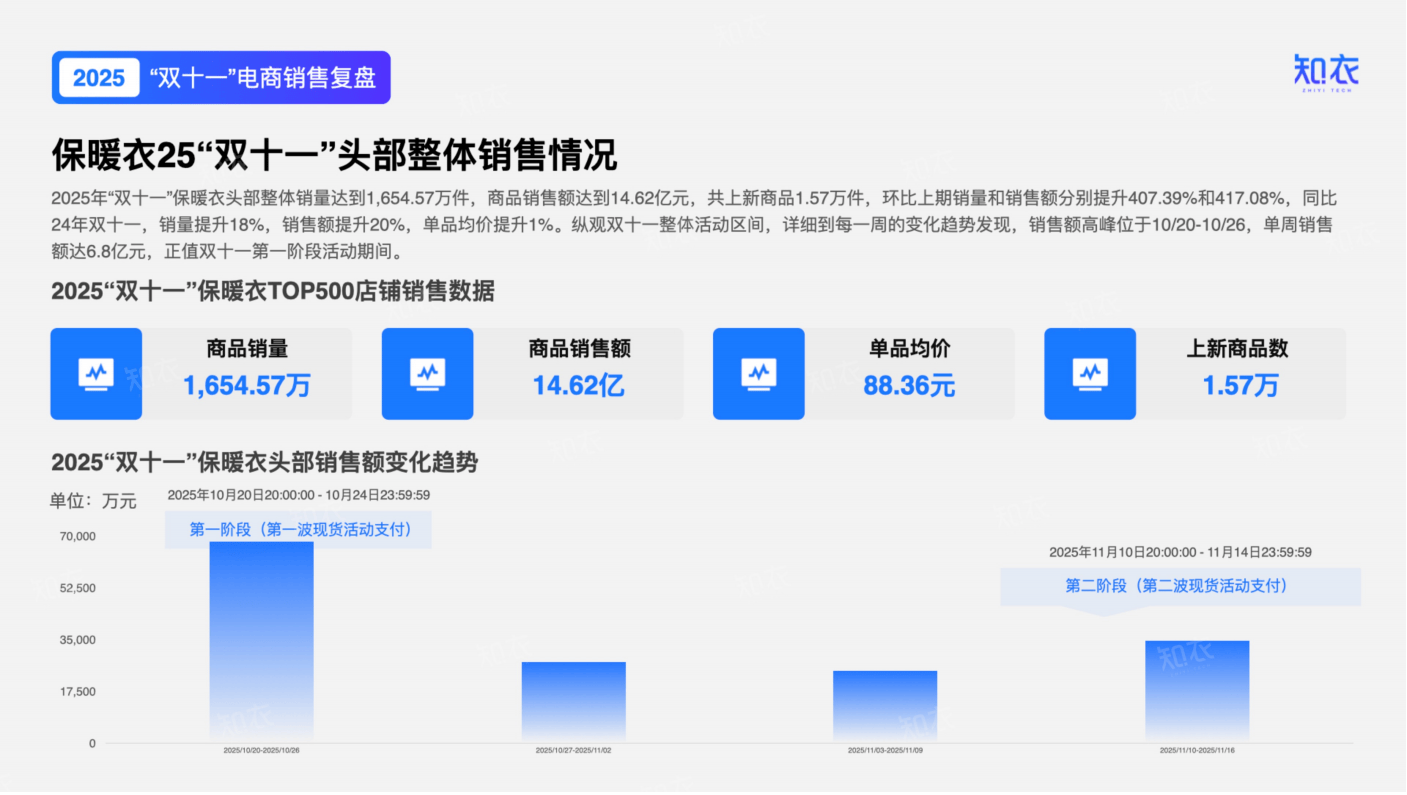This screenshot has height=795, width=1407.
Task: Click the 1,654.57万 sales volume figure
Action: 247,385
